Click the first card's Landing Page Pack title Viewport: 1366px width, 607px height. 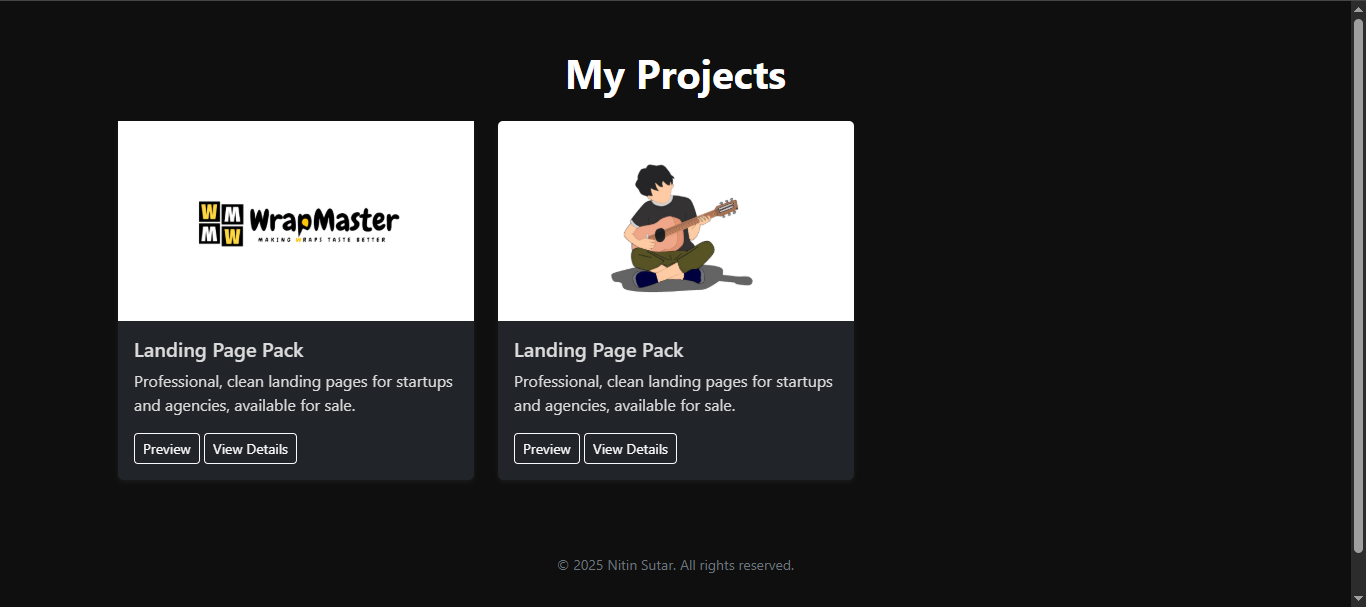[218, 350]
